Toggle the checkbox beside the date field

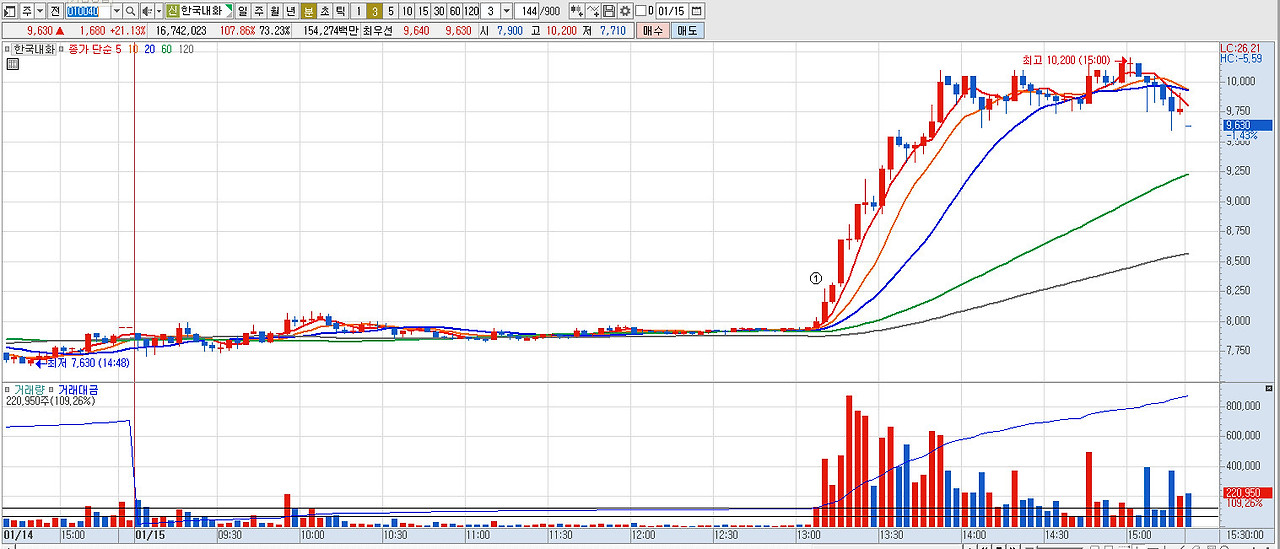pyautogui.click(x=641, y=11)
